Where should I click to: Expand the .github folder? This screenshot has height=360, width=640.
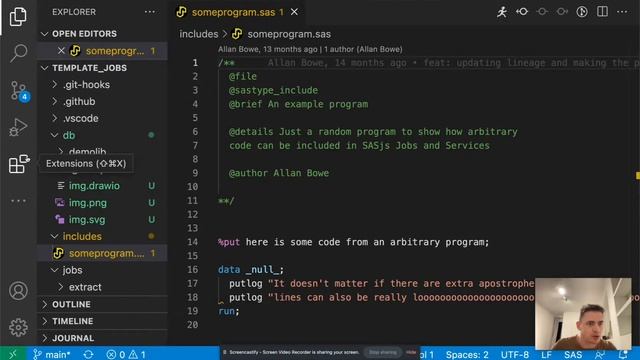tap(102, 102)
